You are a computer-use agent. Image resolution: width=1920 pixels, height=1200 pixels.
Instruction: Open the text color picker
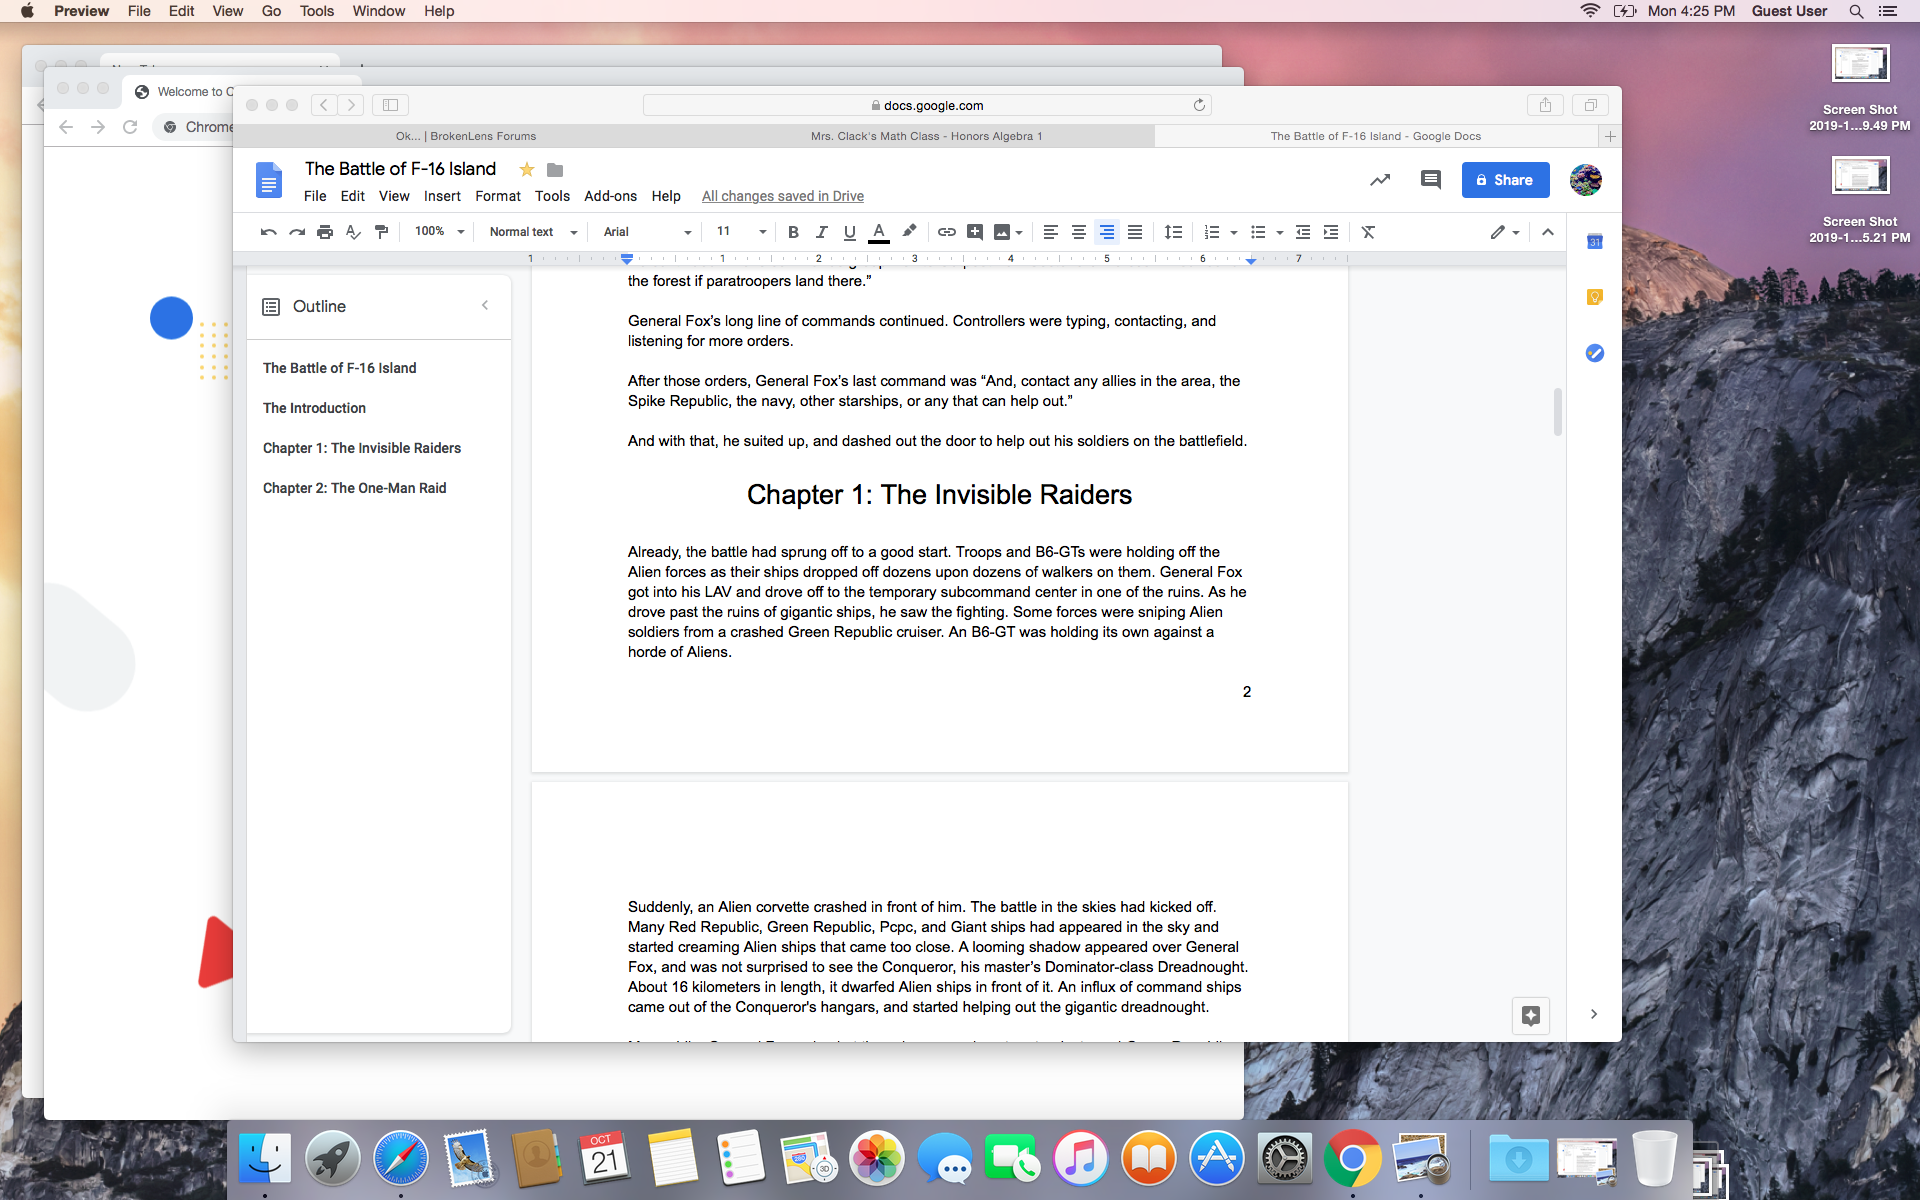(878, 232)
